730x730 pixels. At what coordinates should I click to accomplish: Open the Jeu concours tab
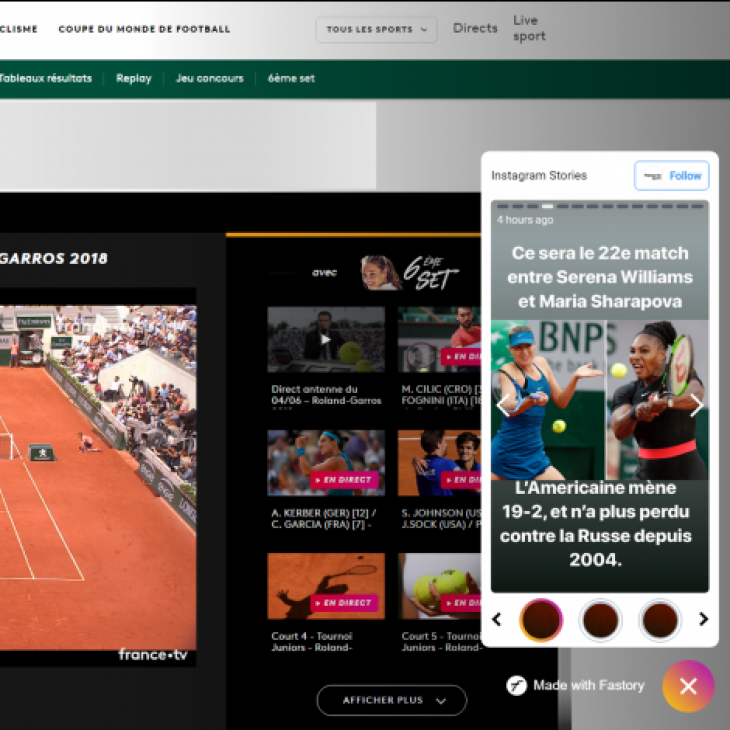click(210, 78)
